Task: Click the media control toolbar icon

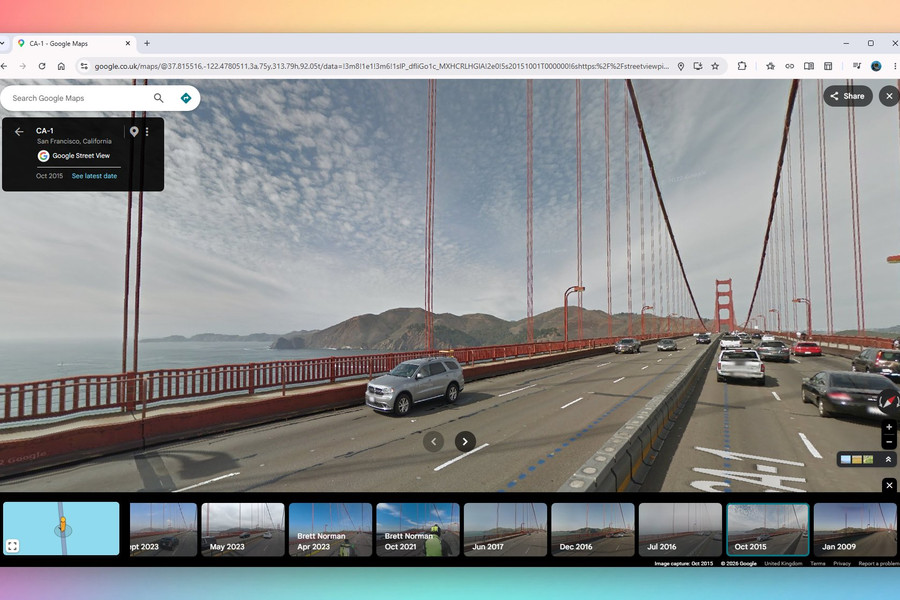Action: [x=857, y=66]
